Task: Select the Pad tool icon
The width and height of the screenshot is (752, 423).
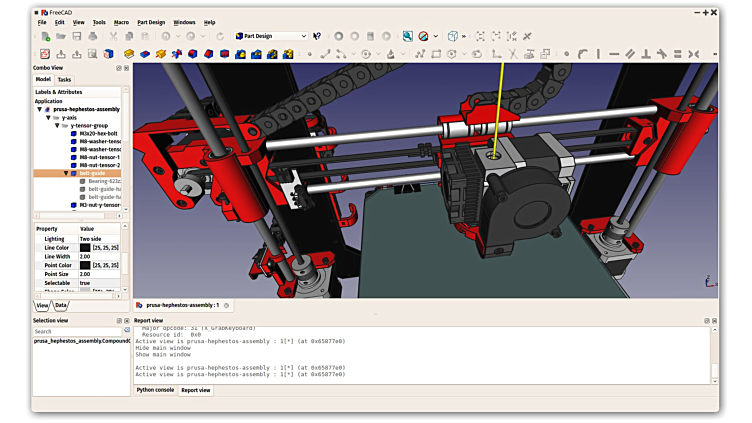Action: 129,54
